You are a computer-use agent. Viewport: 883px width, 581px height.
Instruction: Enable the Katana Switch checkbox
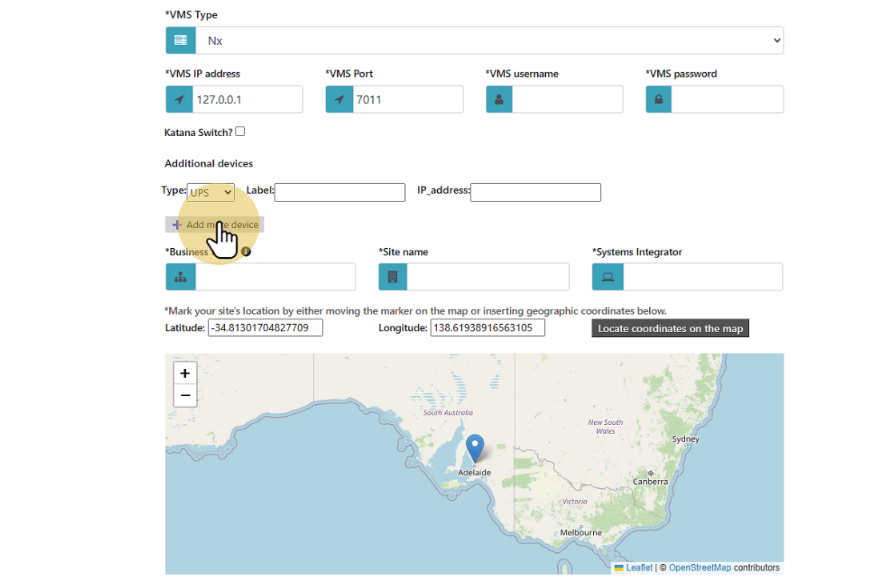pyautogui.click(x=240, y=131)
